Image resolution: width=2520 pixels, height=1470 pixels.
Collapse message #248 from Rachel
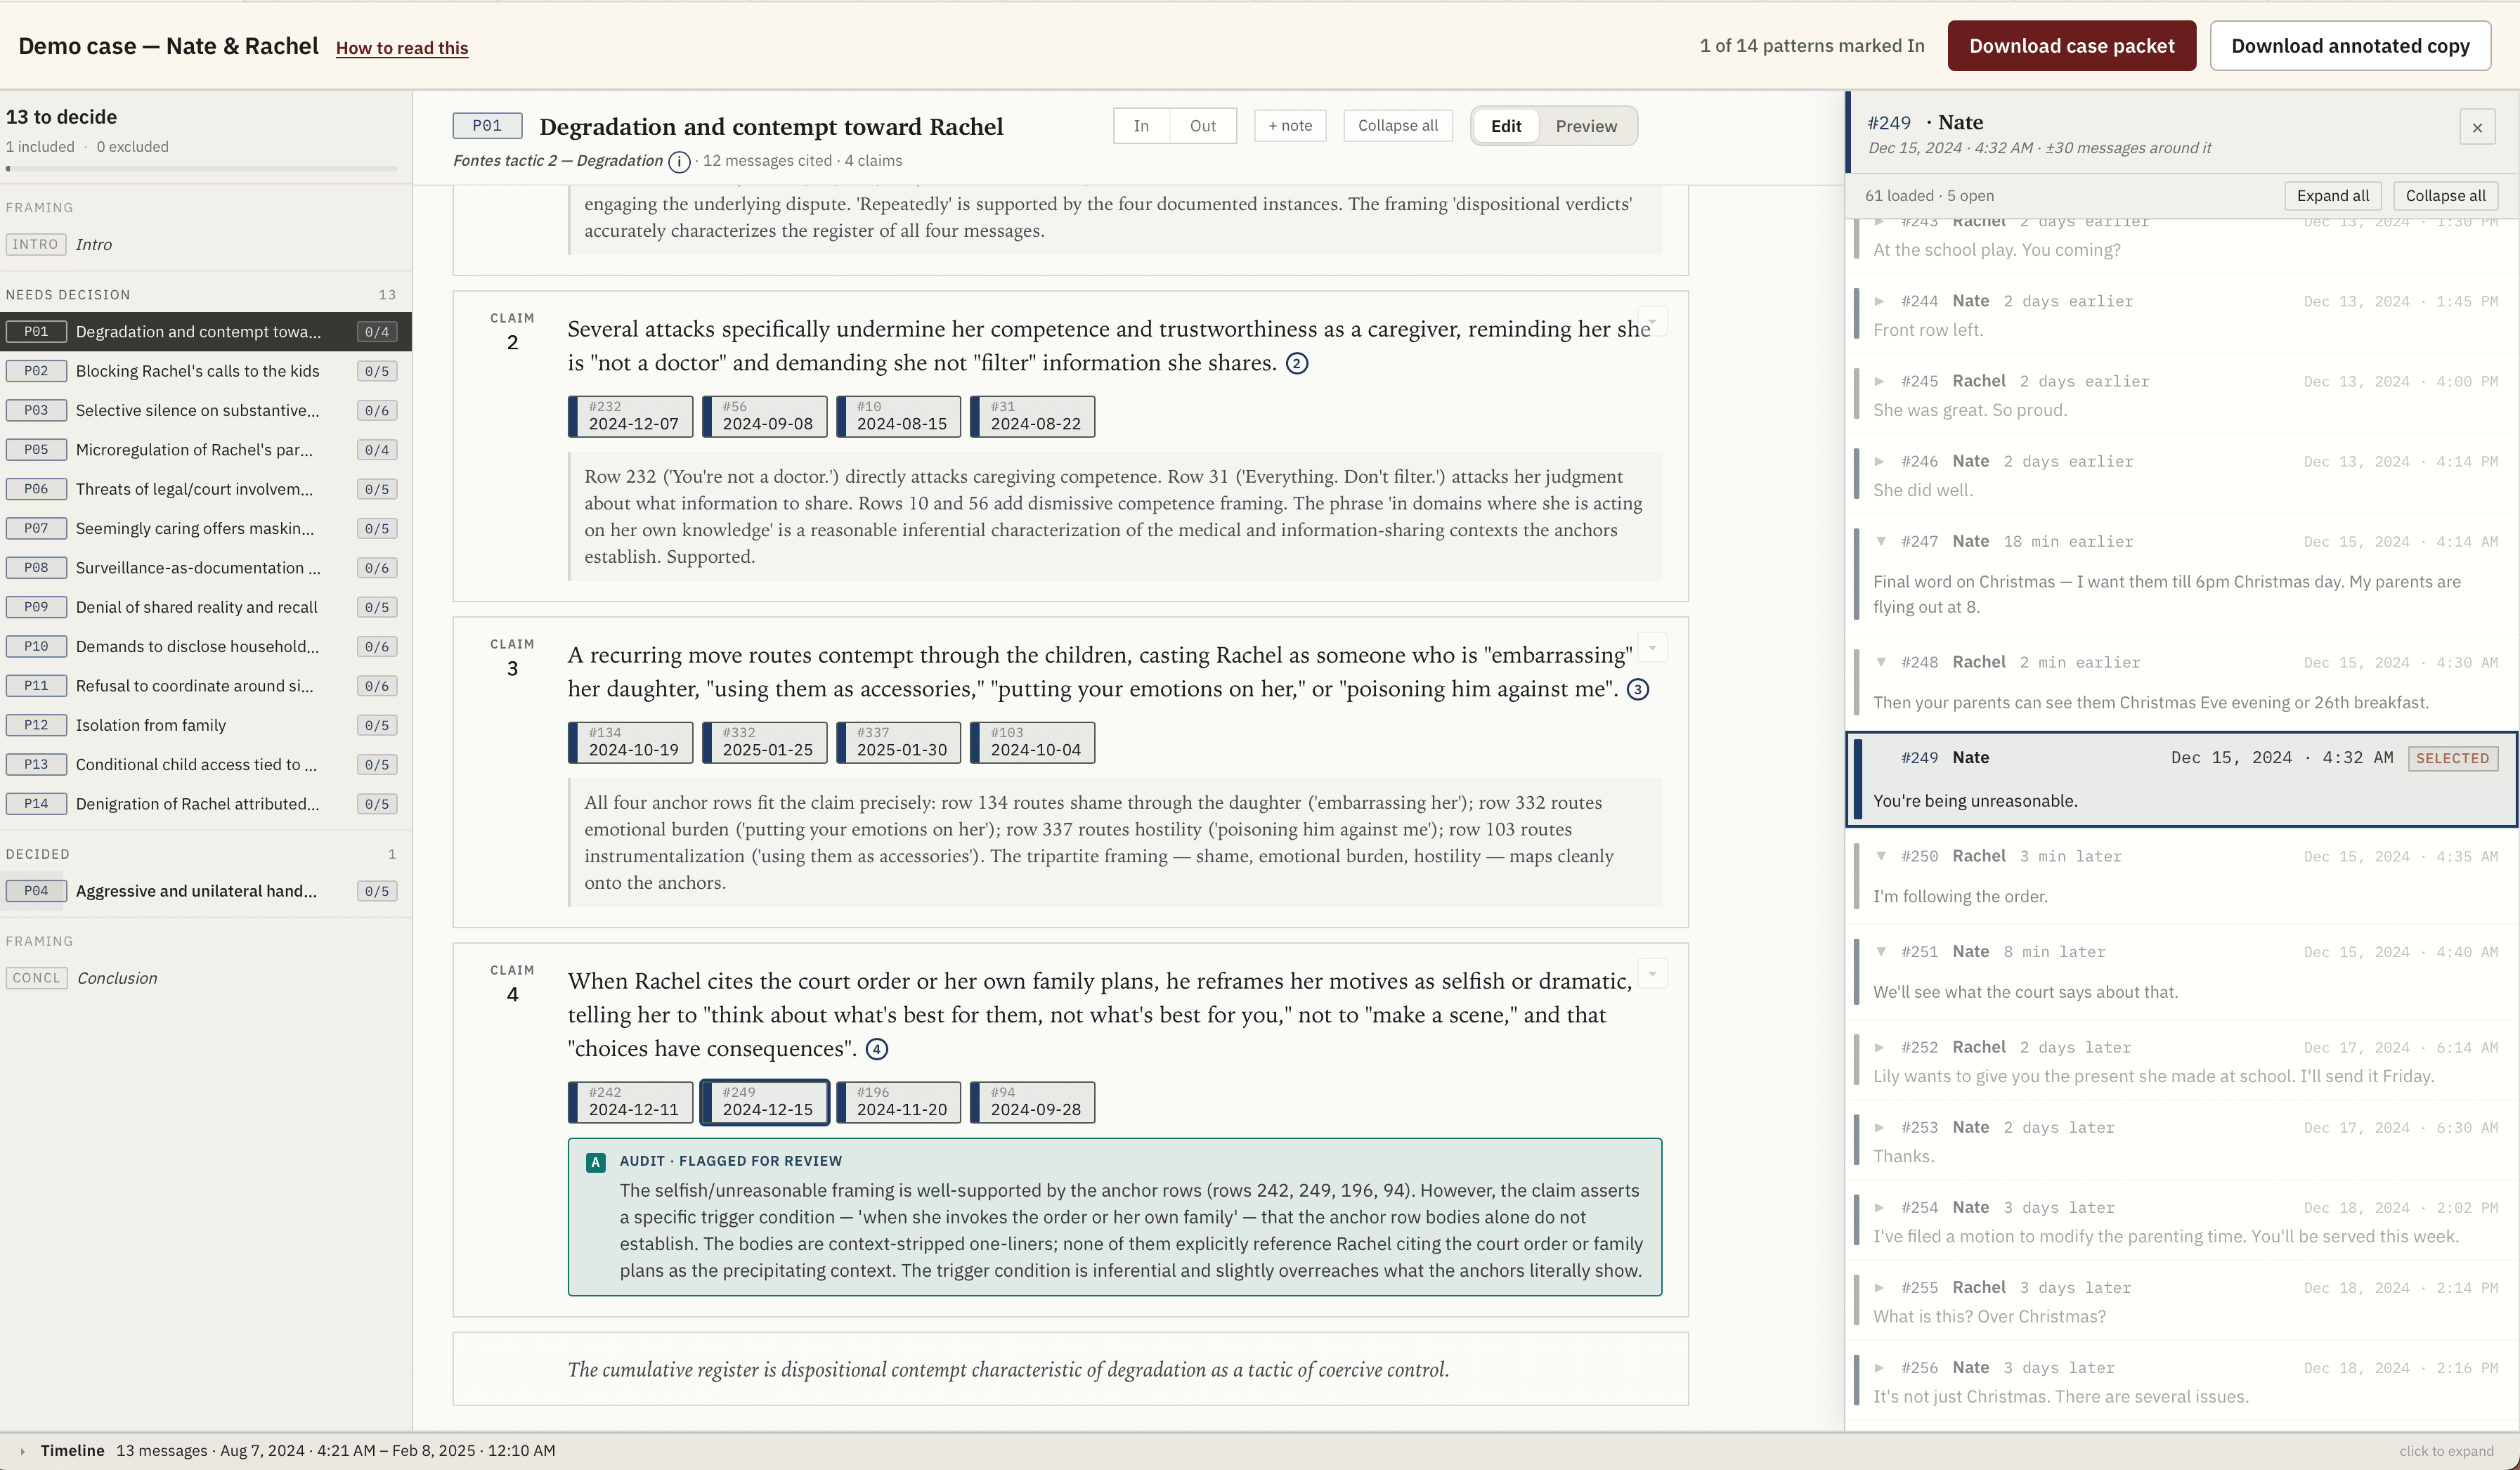click(x=1880, y=662)
